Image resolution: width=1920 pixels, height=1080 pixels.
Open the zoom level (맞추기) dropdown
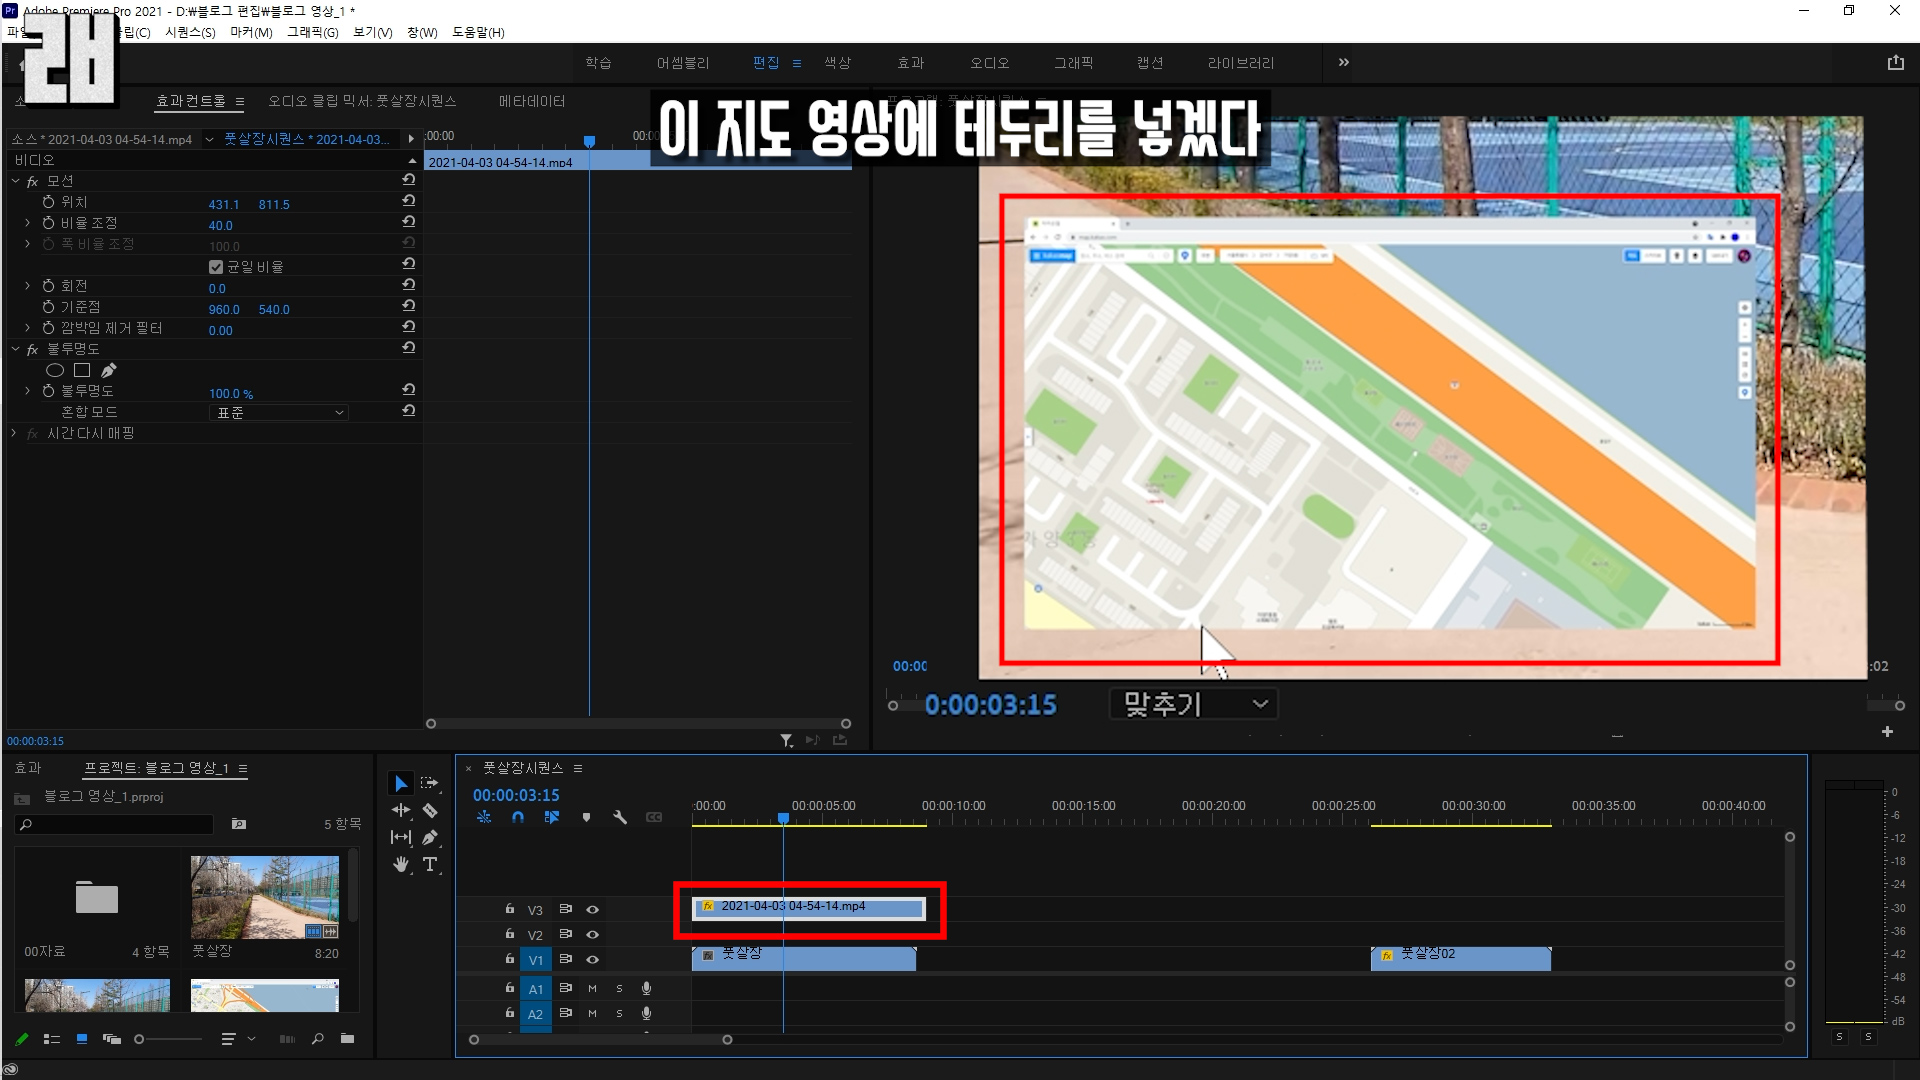point(1194,705)
